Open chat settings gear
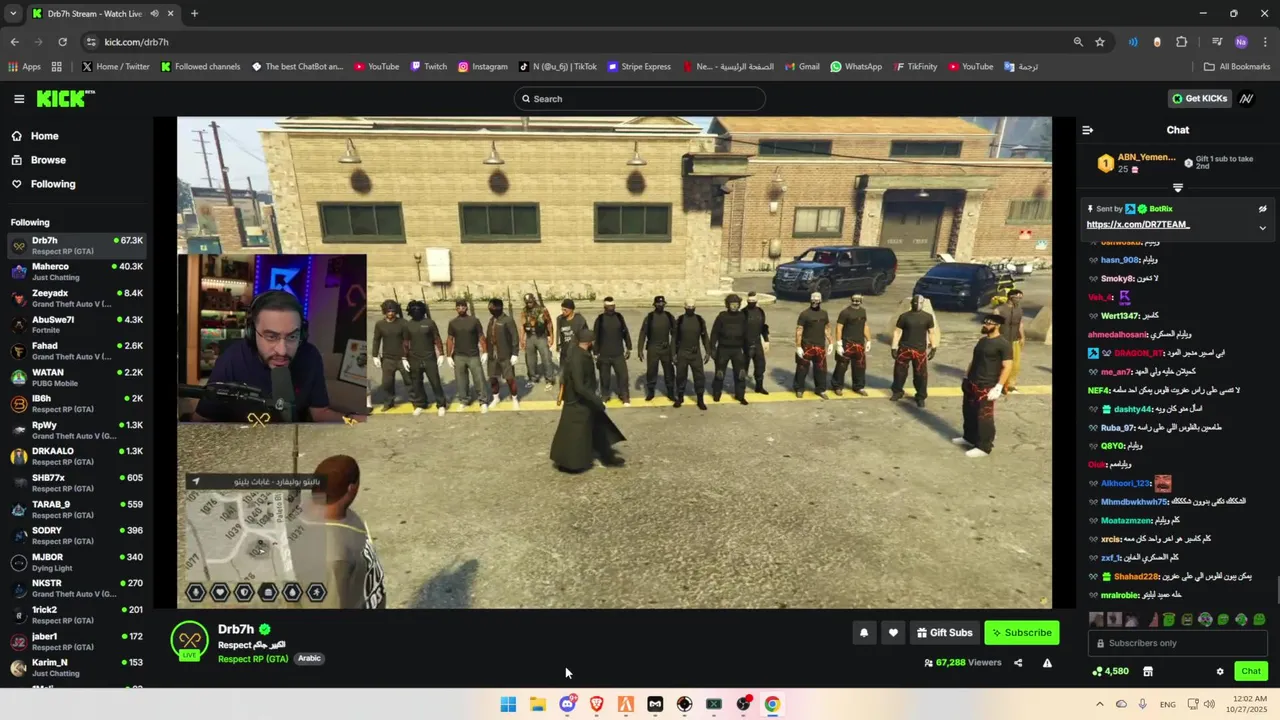Screen dimensions: 1280x720 [x=1220, y=671]
